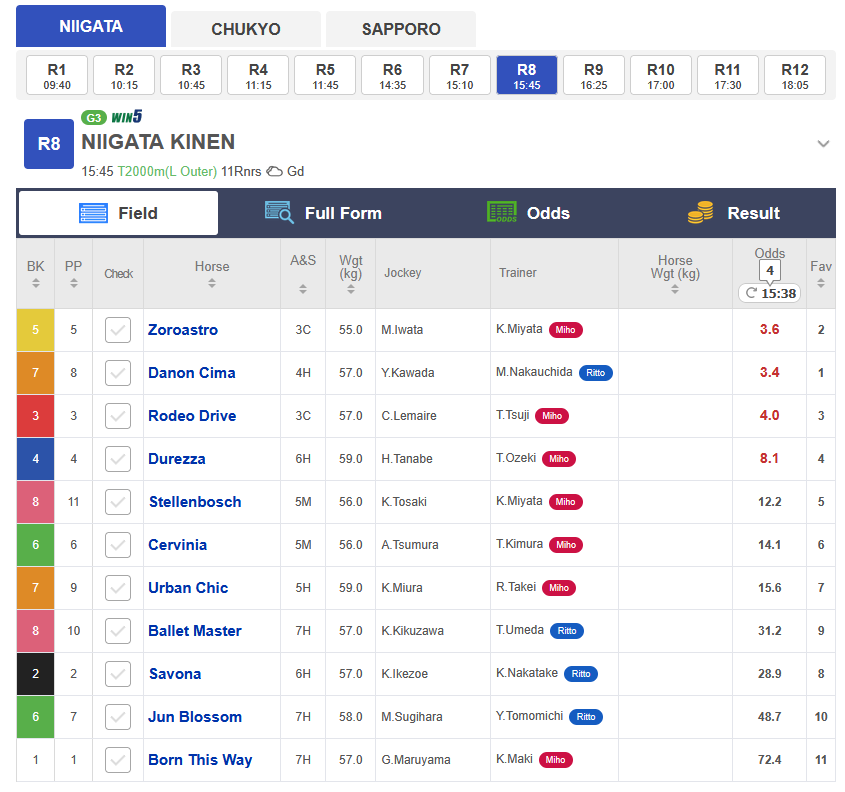This screenshot has height=792, width=845.
Task: Check the box for Urban Chic
Action: pyautogui.click(x=118, y=588)
